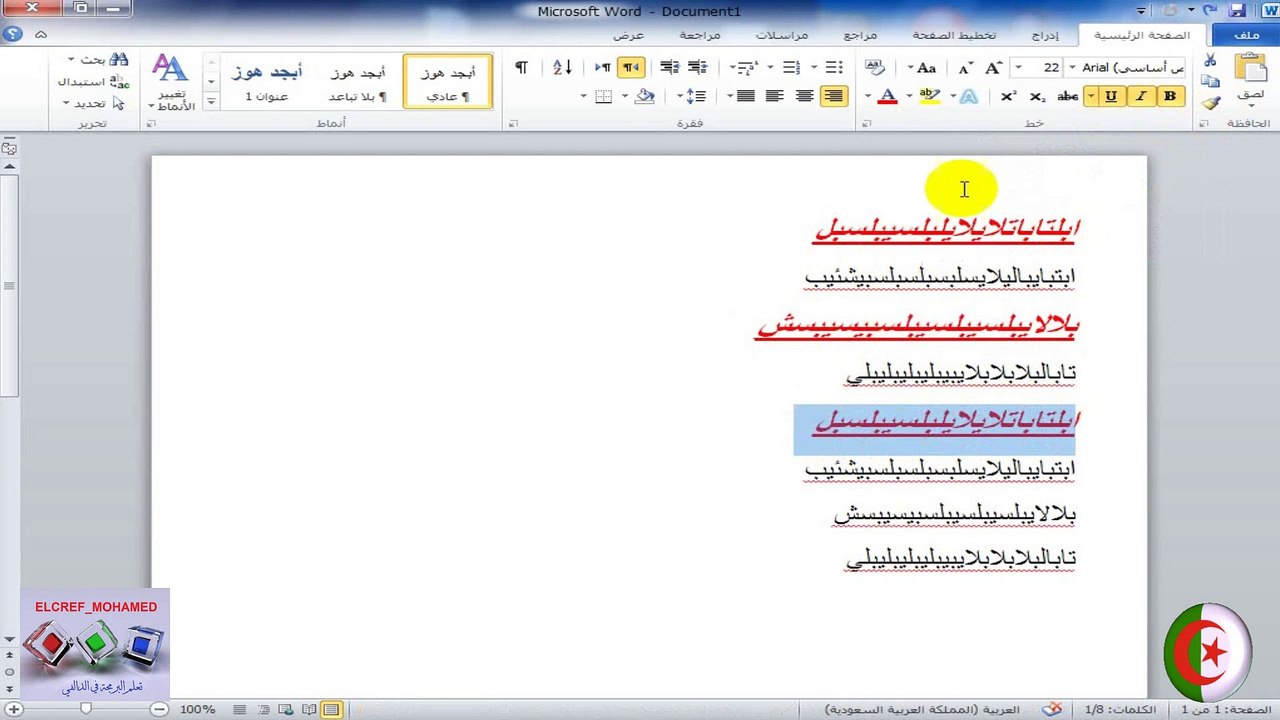Click the Numbering list icon
1280x720 pixels.
(x=791, y=67)
